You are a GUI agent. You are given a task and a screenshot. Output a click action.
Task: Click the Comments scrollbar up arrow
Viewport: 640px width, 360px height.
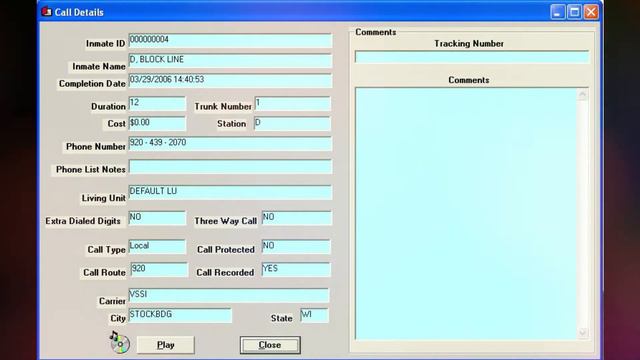(582, 95)
